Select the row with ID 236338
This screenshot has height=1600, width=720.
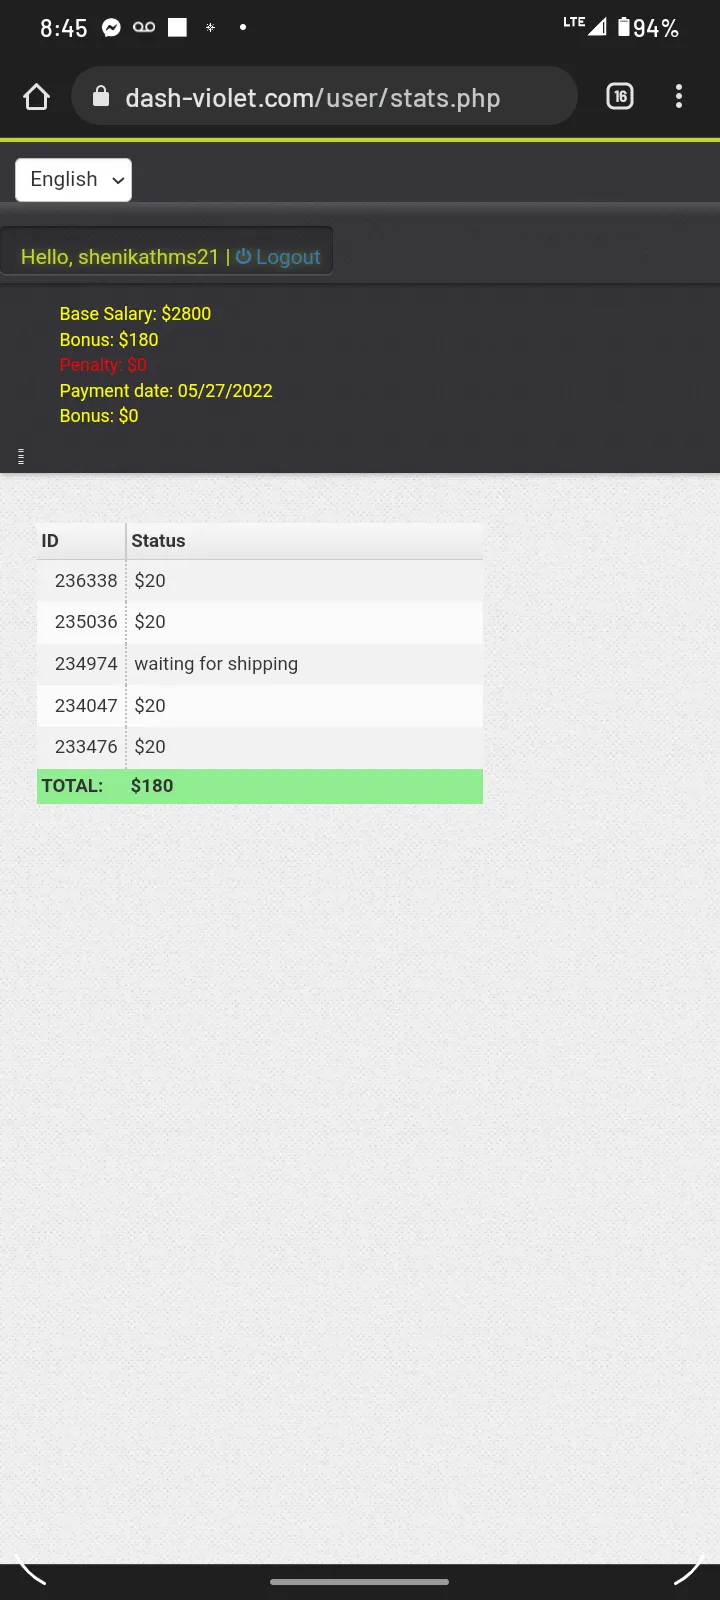tap(260, 580)
